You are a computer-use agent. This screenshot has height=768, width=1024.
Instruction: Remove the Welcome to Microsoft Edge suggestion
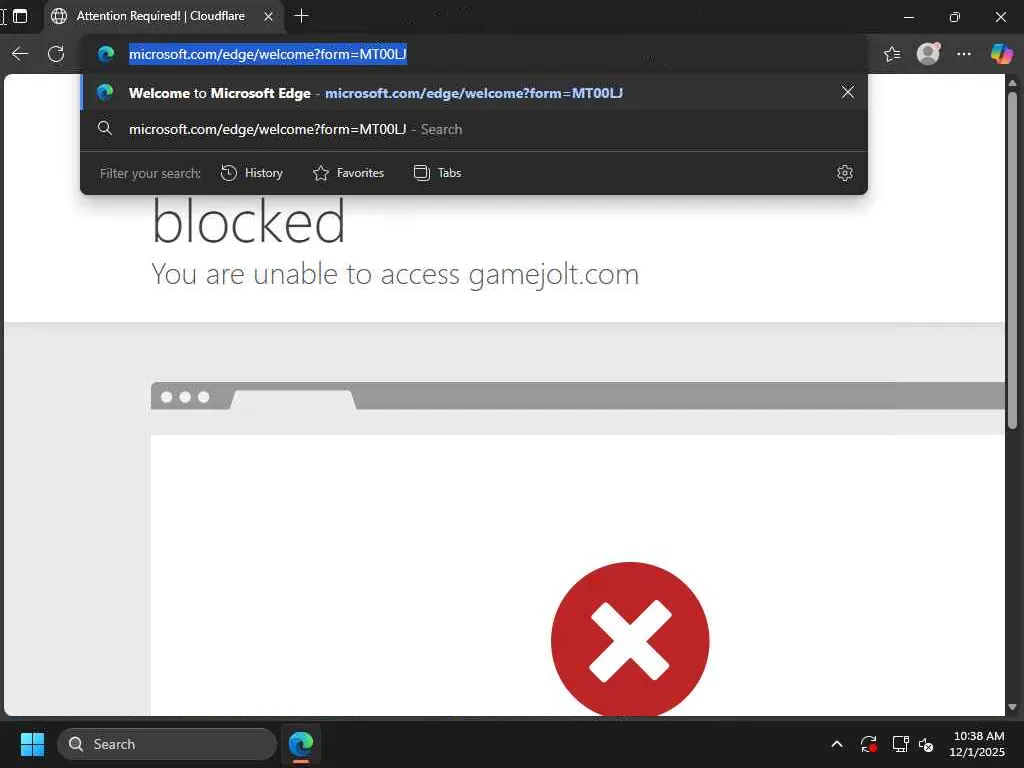[847, 92]
